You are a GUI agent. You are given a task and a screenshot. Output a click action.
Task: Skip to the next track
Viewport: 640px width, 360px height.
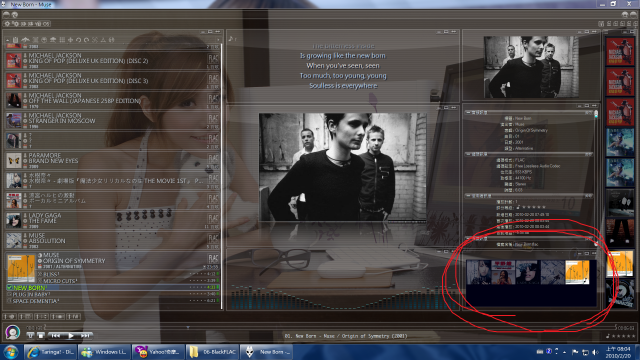coord(85,336)
